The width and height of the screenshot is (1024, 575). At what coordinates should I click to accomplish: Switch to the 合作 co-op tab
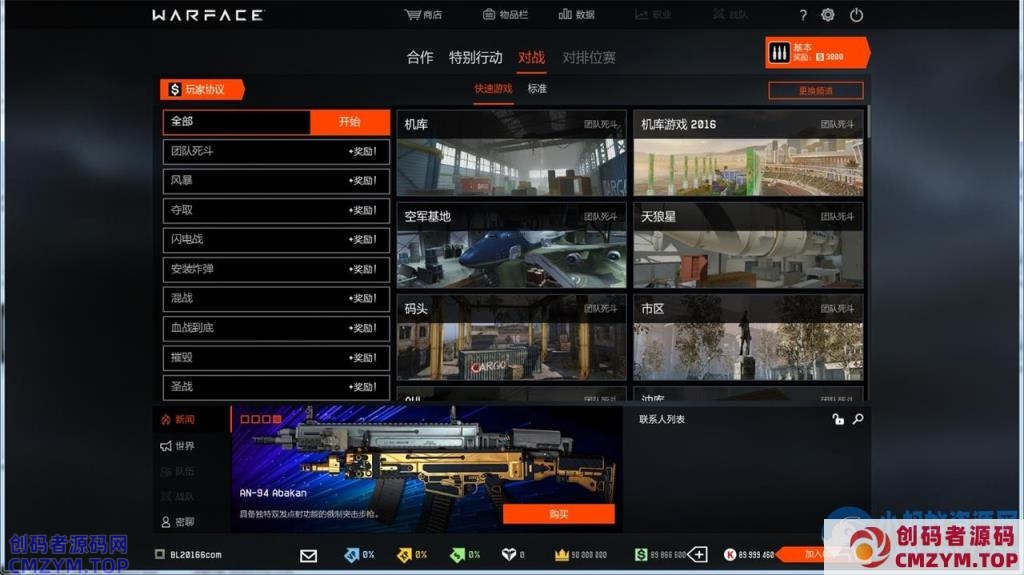(420, 57)
